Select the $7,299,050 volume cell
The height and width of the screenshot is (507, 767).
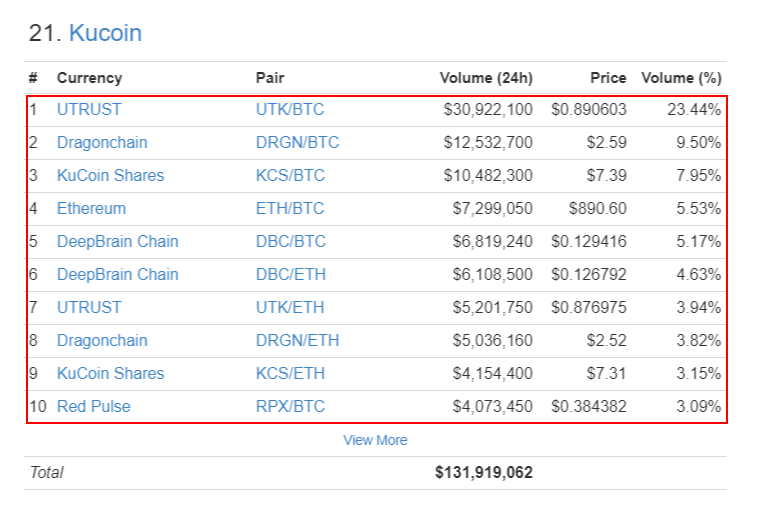tap(493, 208)
